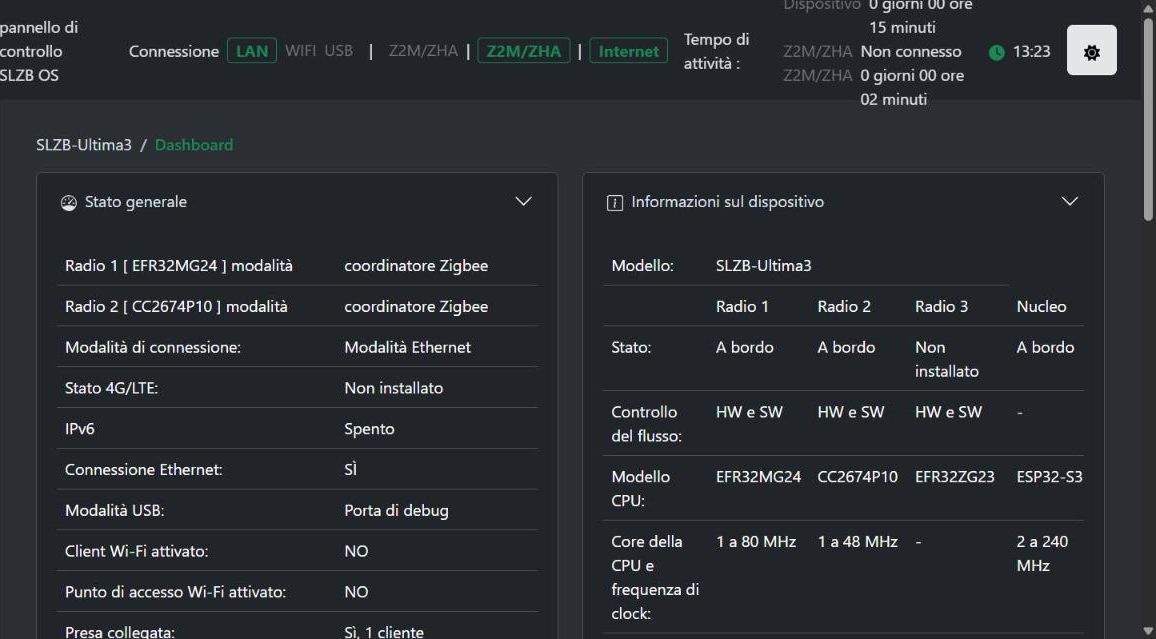
Task: Click the scrollbar down arrow
Action: [x=1148, y=631]
